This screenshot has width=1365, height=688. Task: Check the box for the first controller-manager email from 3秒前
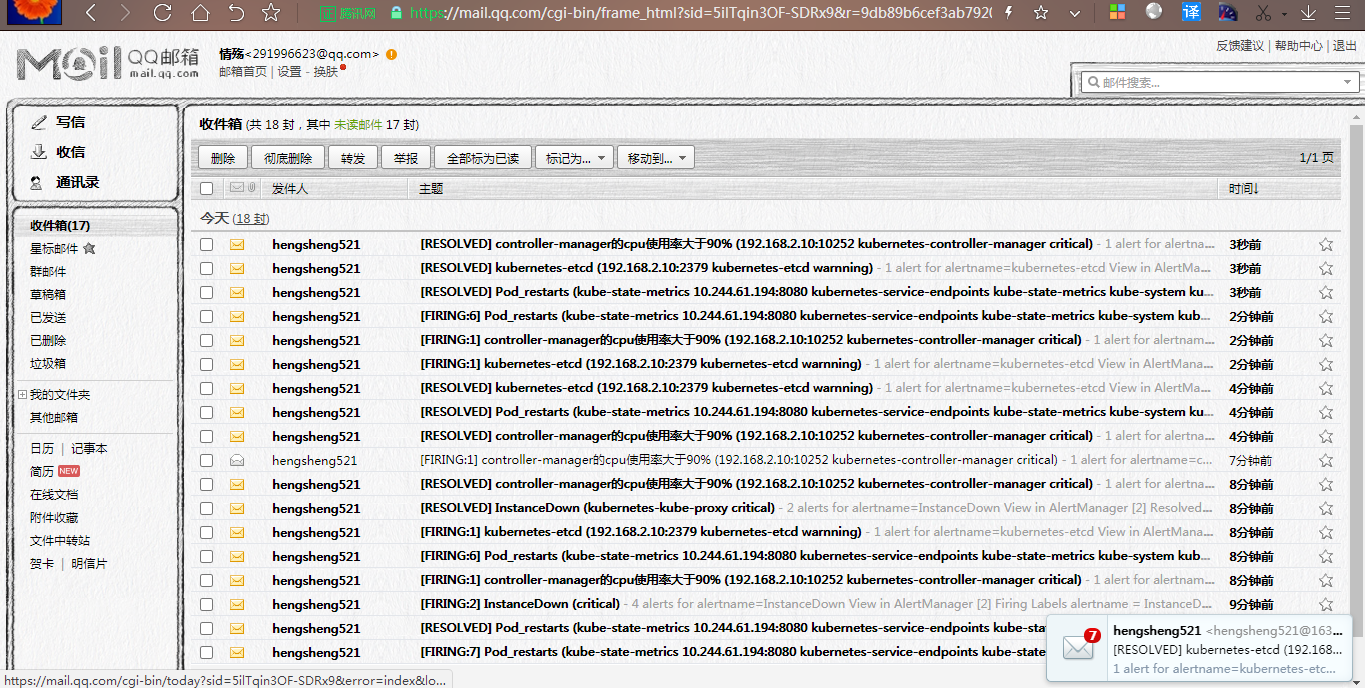click(x=206, y=244)
